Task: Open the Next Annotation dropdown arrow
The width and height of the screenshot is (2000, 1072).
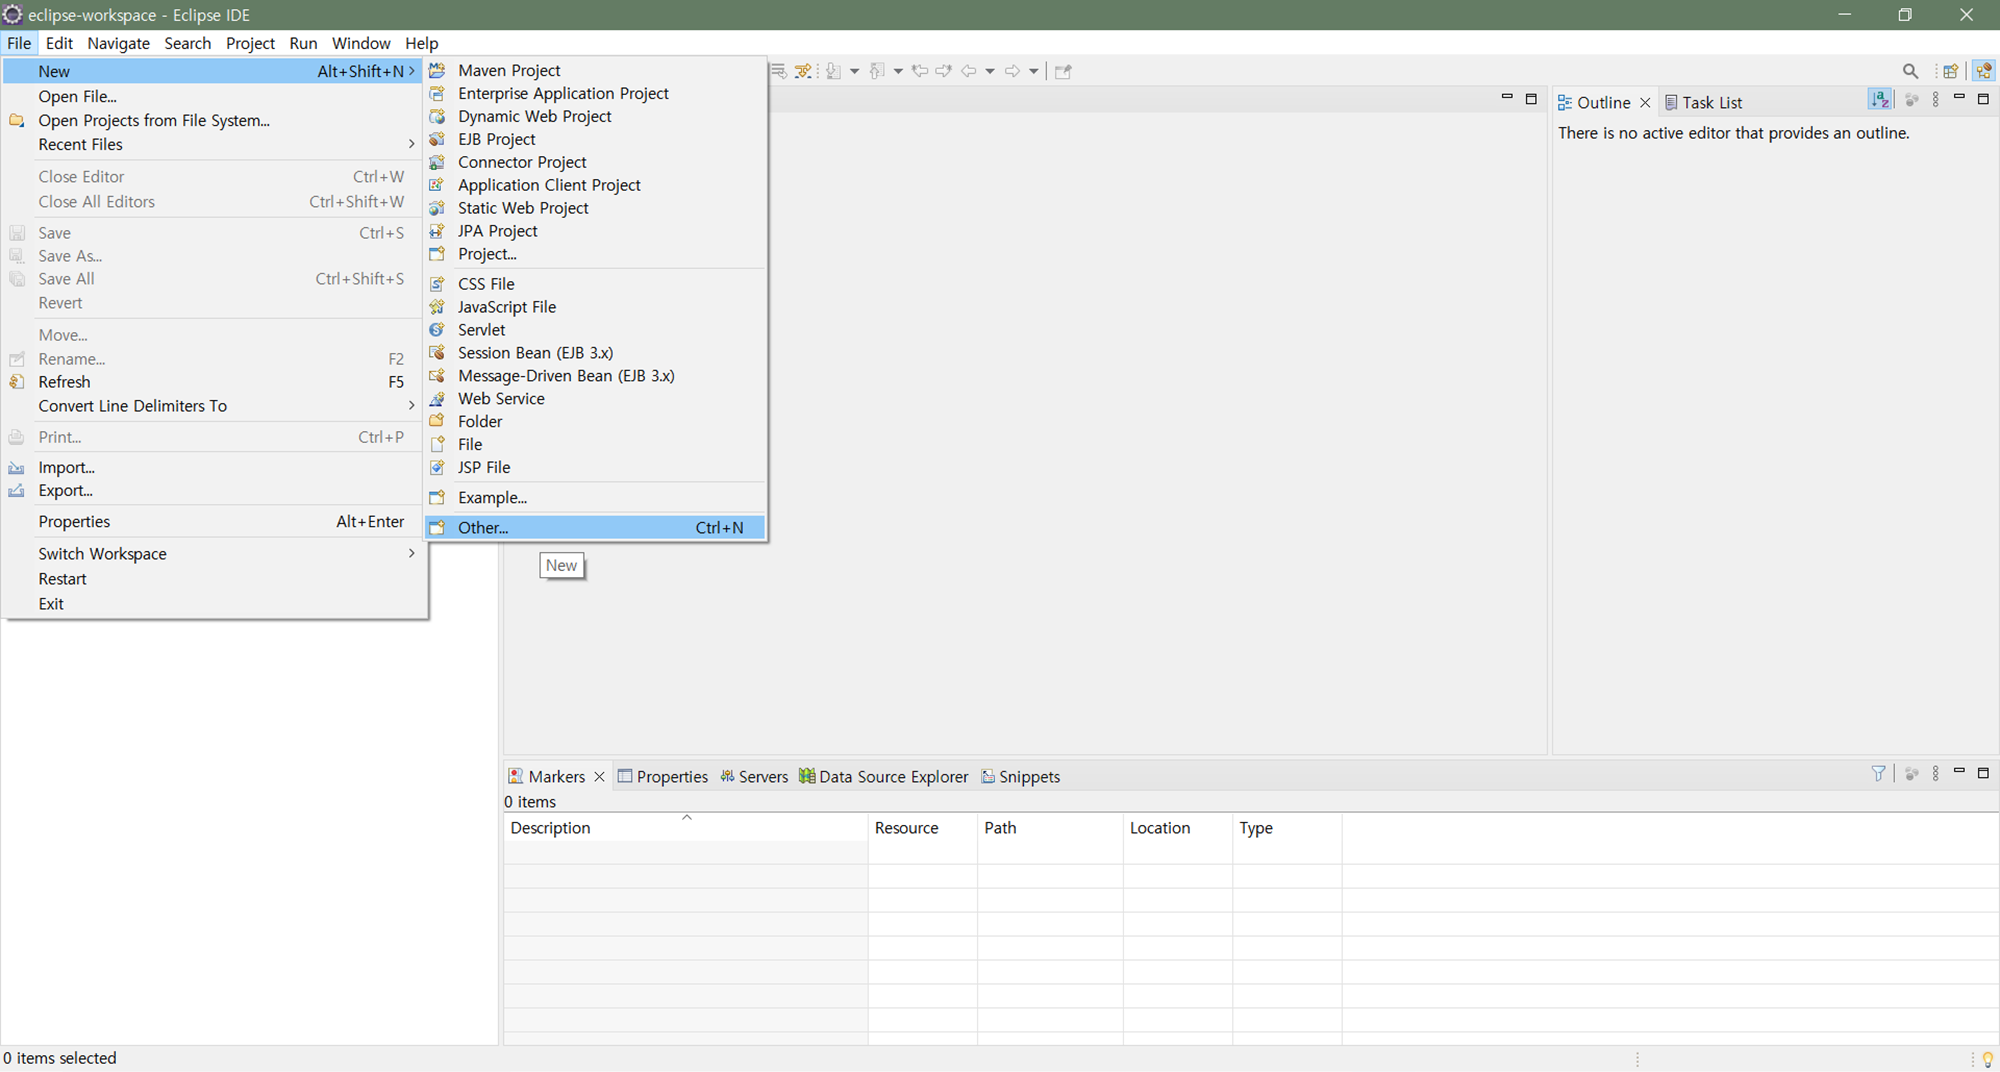Action: [854, 71]
